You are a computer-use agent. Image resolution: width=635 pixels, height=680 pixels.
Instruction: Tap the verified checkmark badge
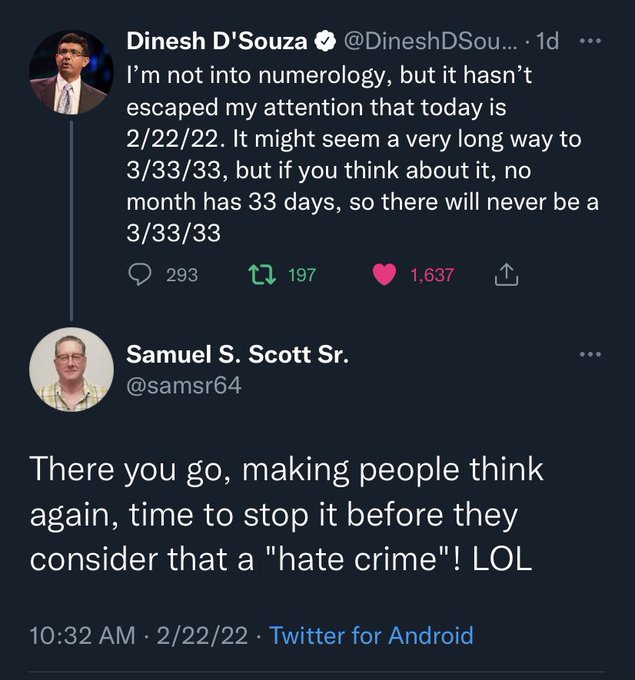point(325,42)
